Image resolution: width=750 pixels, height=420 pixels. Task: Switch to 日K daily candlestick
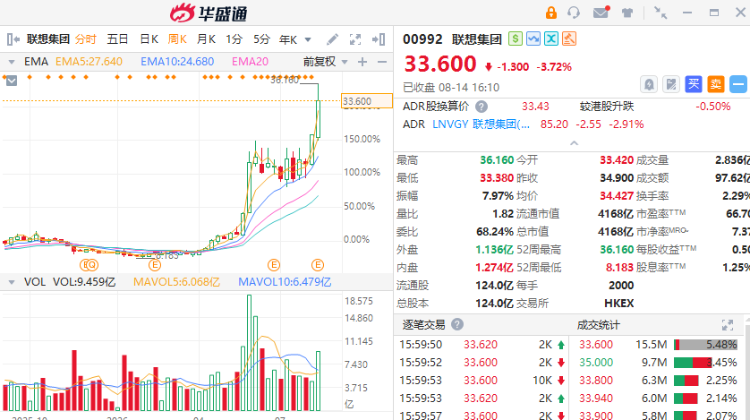tap(149, 39)
